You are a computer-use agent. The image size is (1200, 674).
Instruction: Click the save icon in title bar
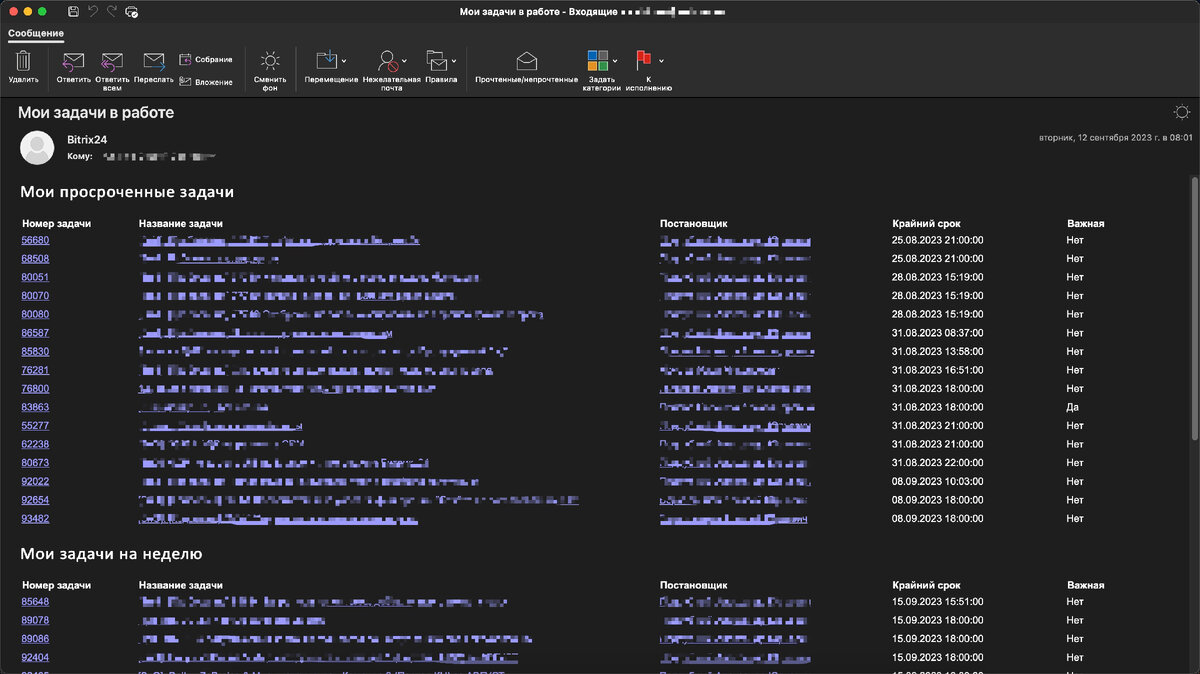(x=74, y=11)
